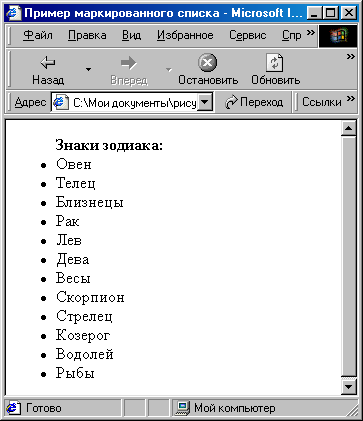The image size is (363, 421).
Task: Click the Лев list item
Action: point(69,240)
